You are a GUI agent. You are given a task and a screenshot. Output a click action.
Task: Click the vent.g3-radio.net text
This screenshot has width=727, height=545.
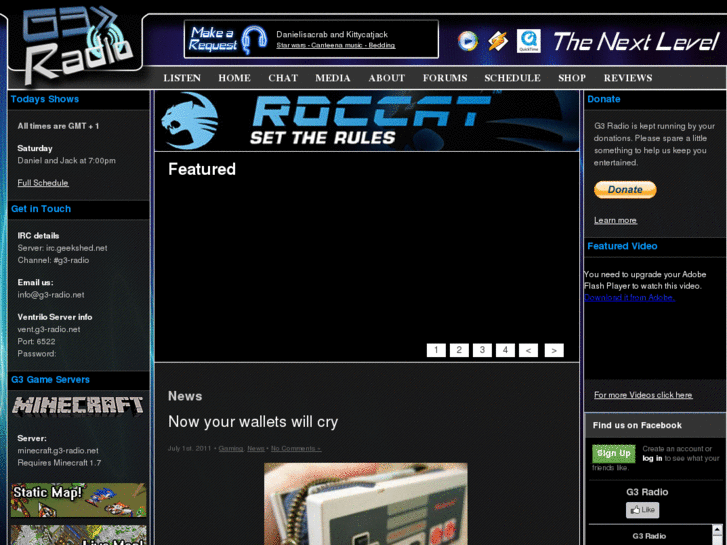[x=49, y=329]
